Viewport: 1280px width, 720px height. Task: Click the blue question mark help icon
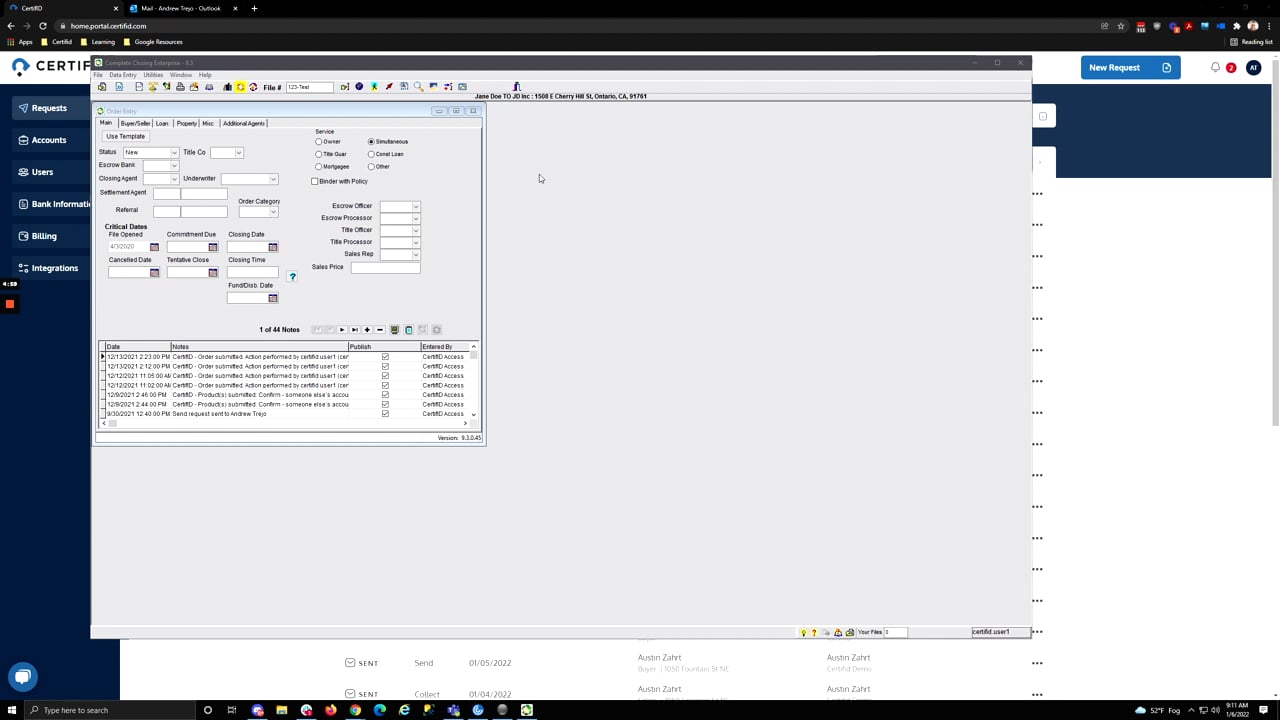pyautogui.click(x=292, y=277)
